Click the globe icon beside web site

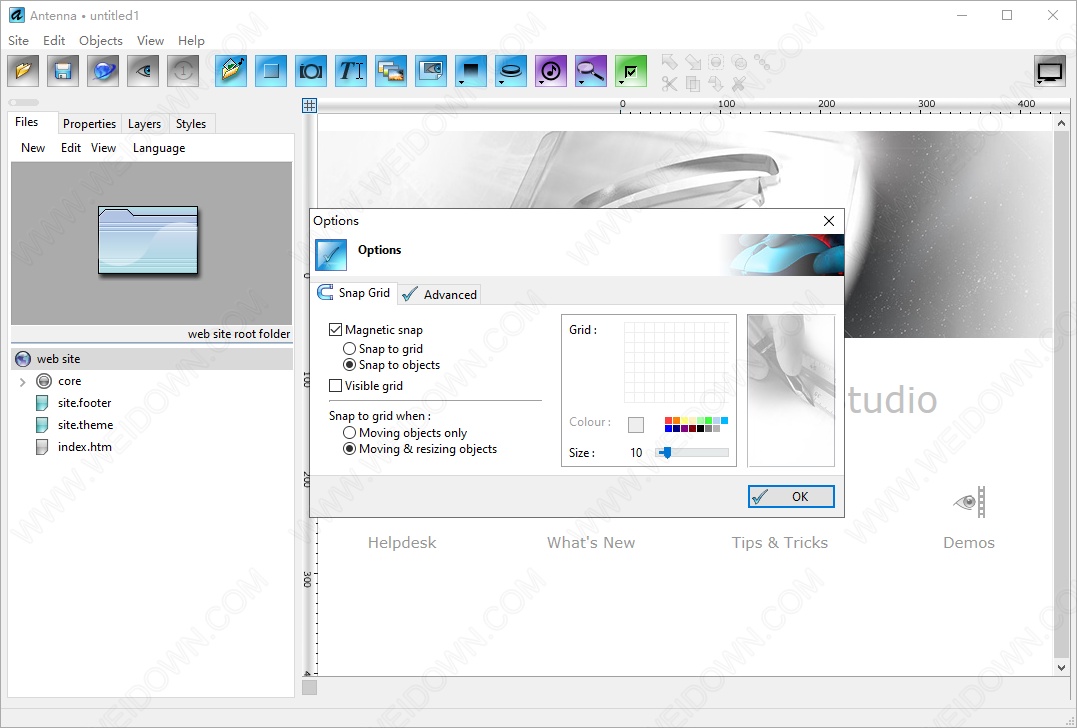[23, 359]
